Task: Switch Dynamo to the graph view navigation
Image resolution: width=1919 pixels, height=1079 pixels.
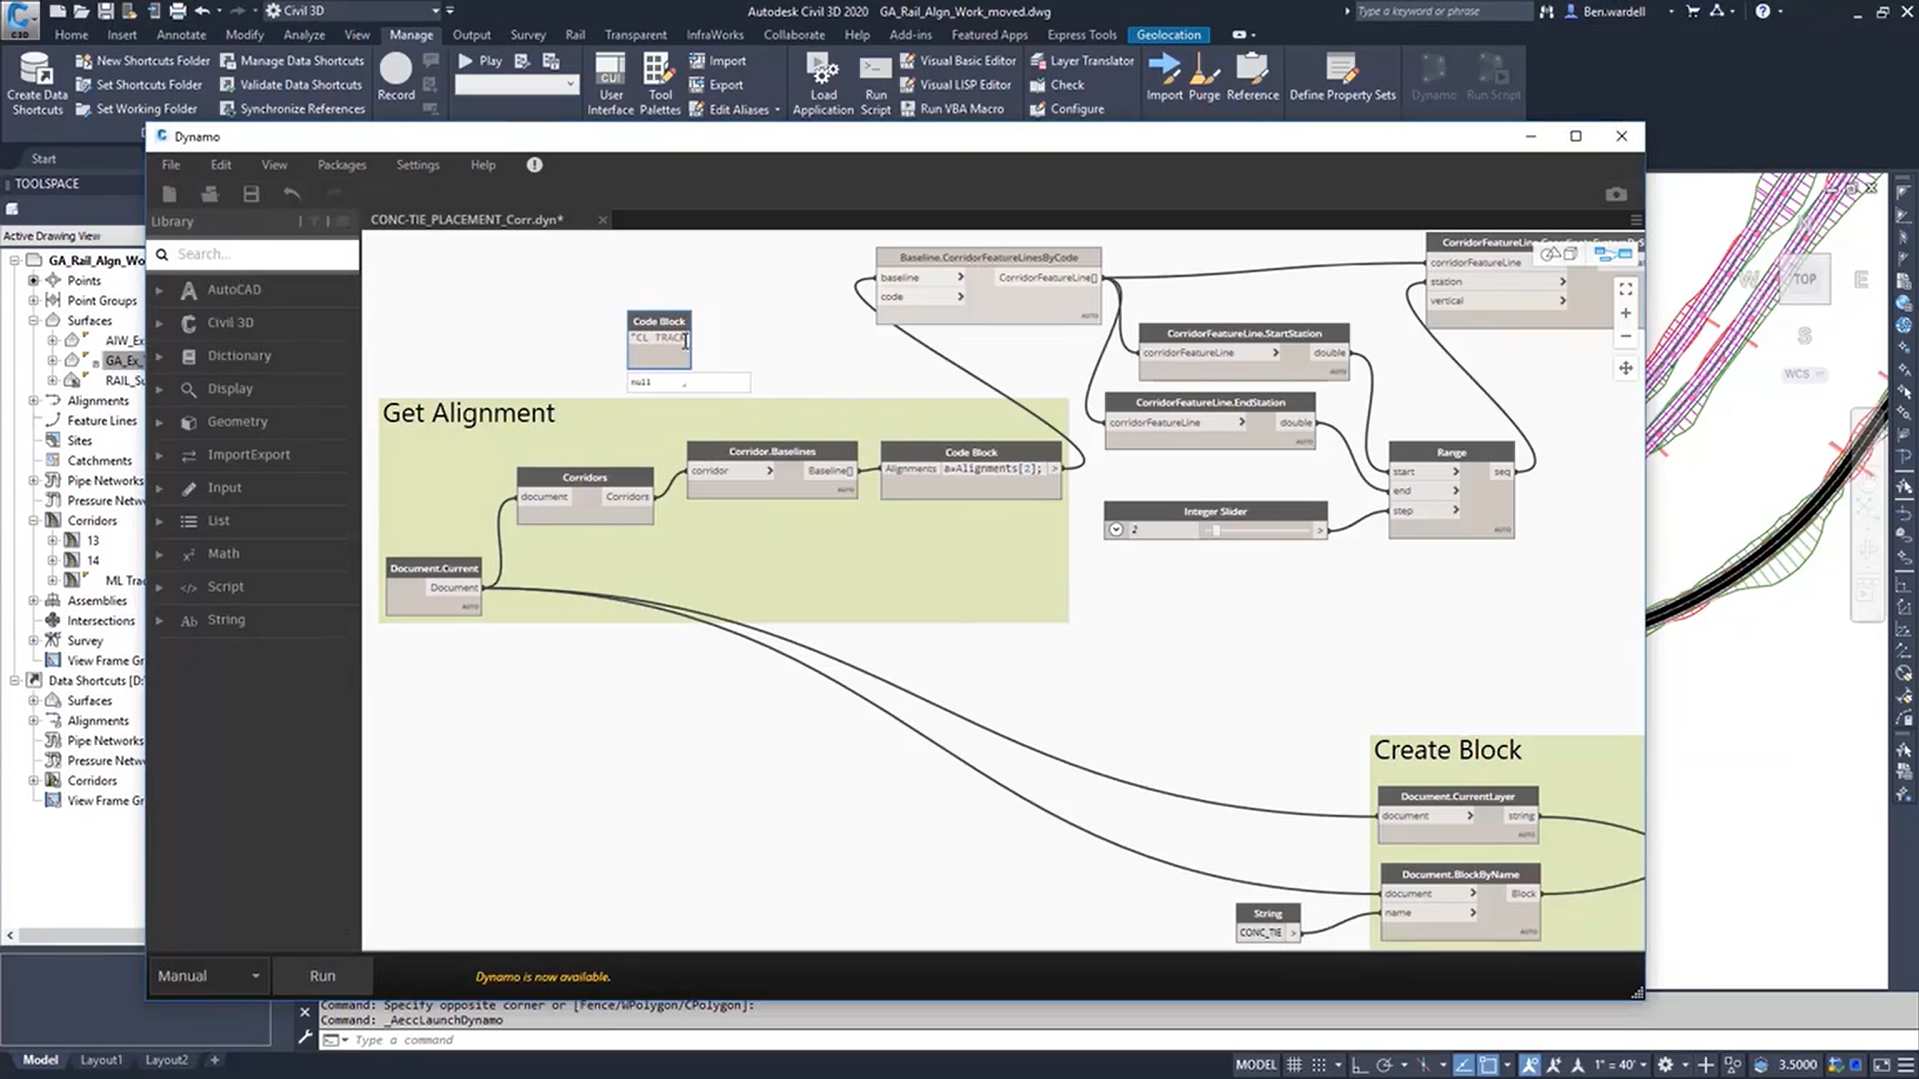Action: click(1613, 254)
